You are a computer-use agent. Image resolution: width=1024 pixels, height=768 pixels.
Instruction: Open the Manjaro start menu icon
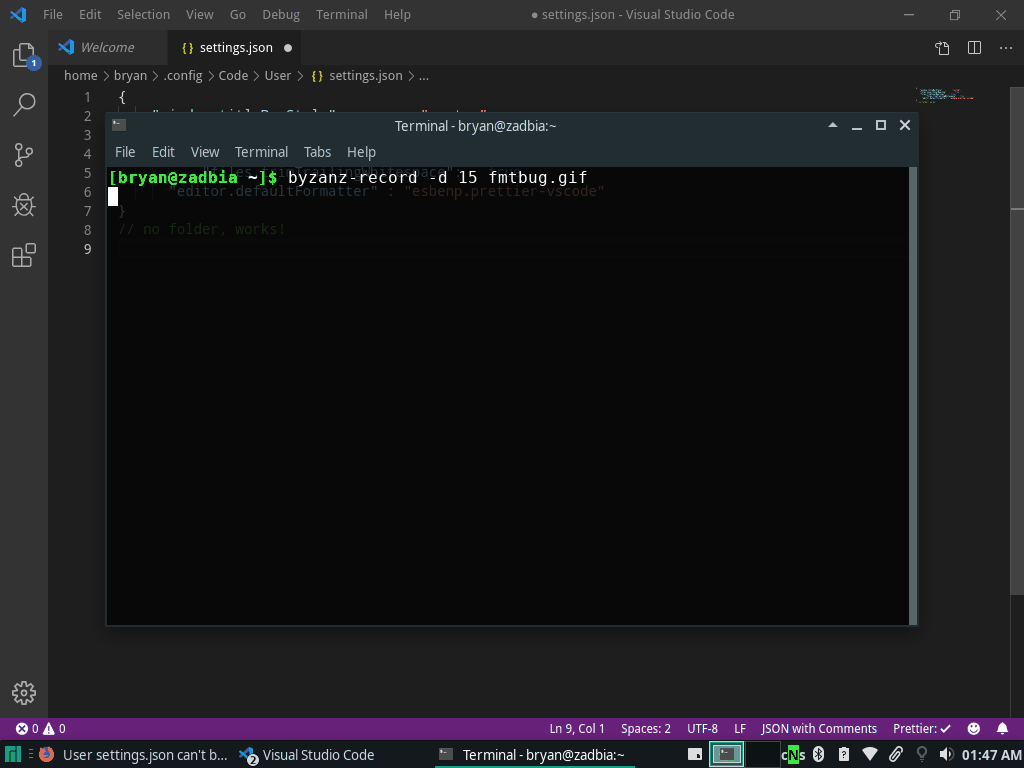pyautogui.click(x=13, y=755)
